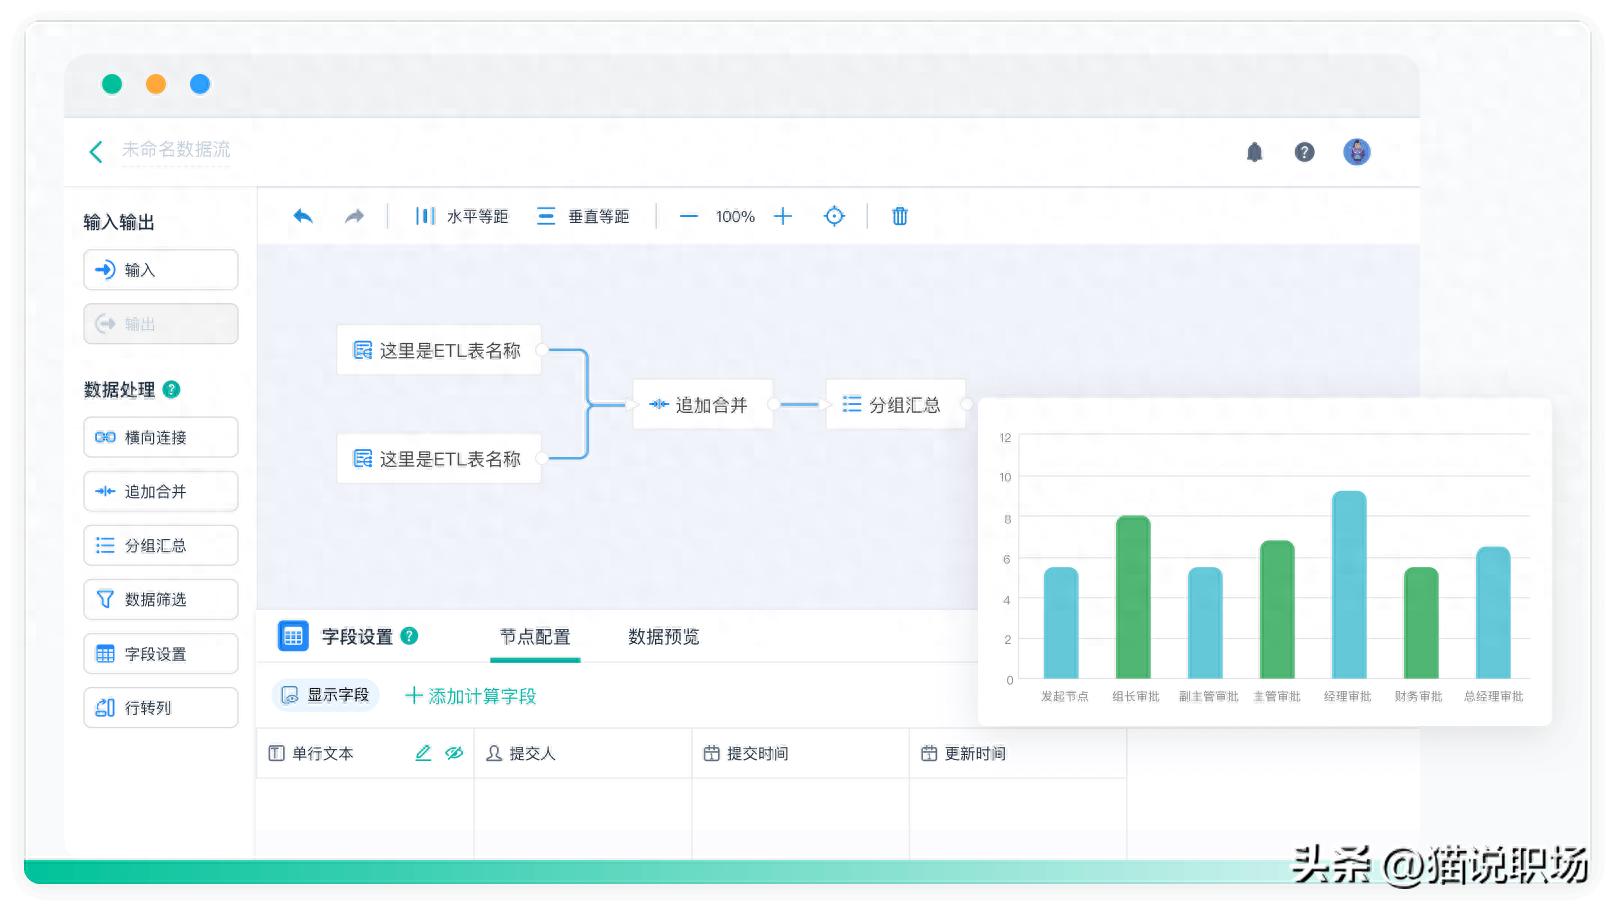1616x912 pixels.
Task: Click 添加计算字段 to add calculated field
Action: 471,695
